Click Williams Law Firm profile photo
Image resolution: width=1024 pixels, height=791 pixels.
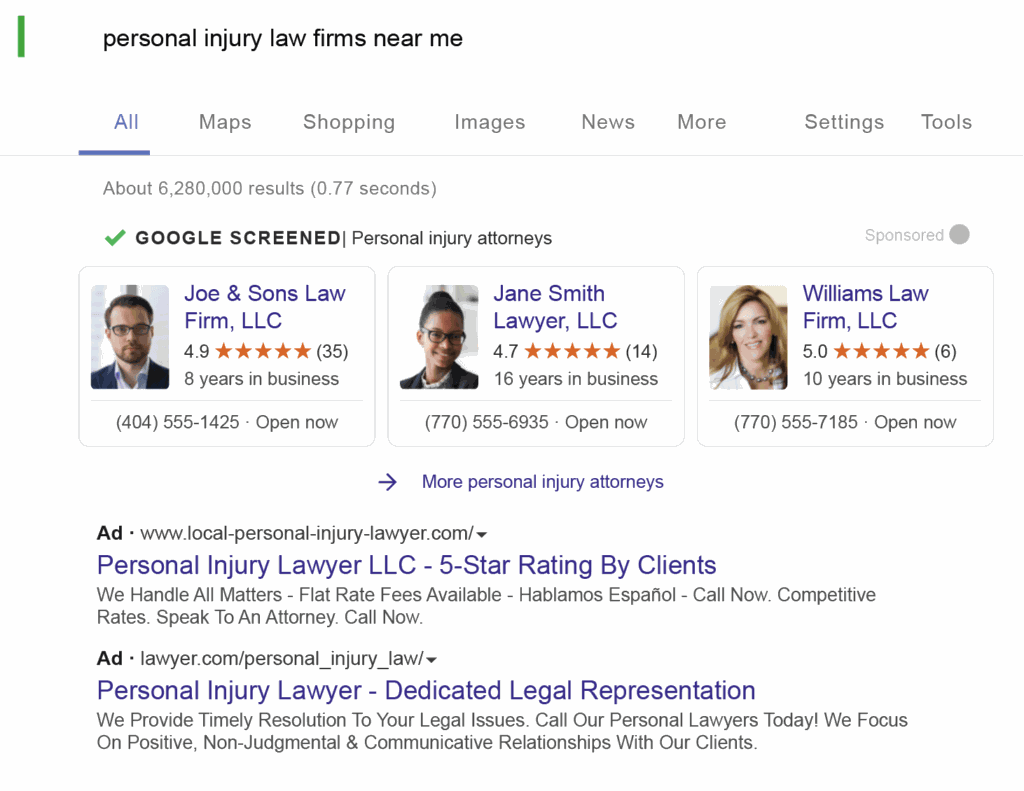tap(748, 337)
